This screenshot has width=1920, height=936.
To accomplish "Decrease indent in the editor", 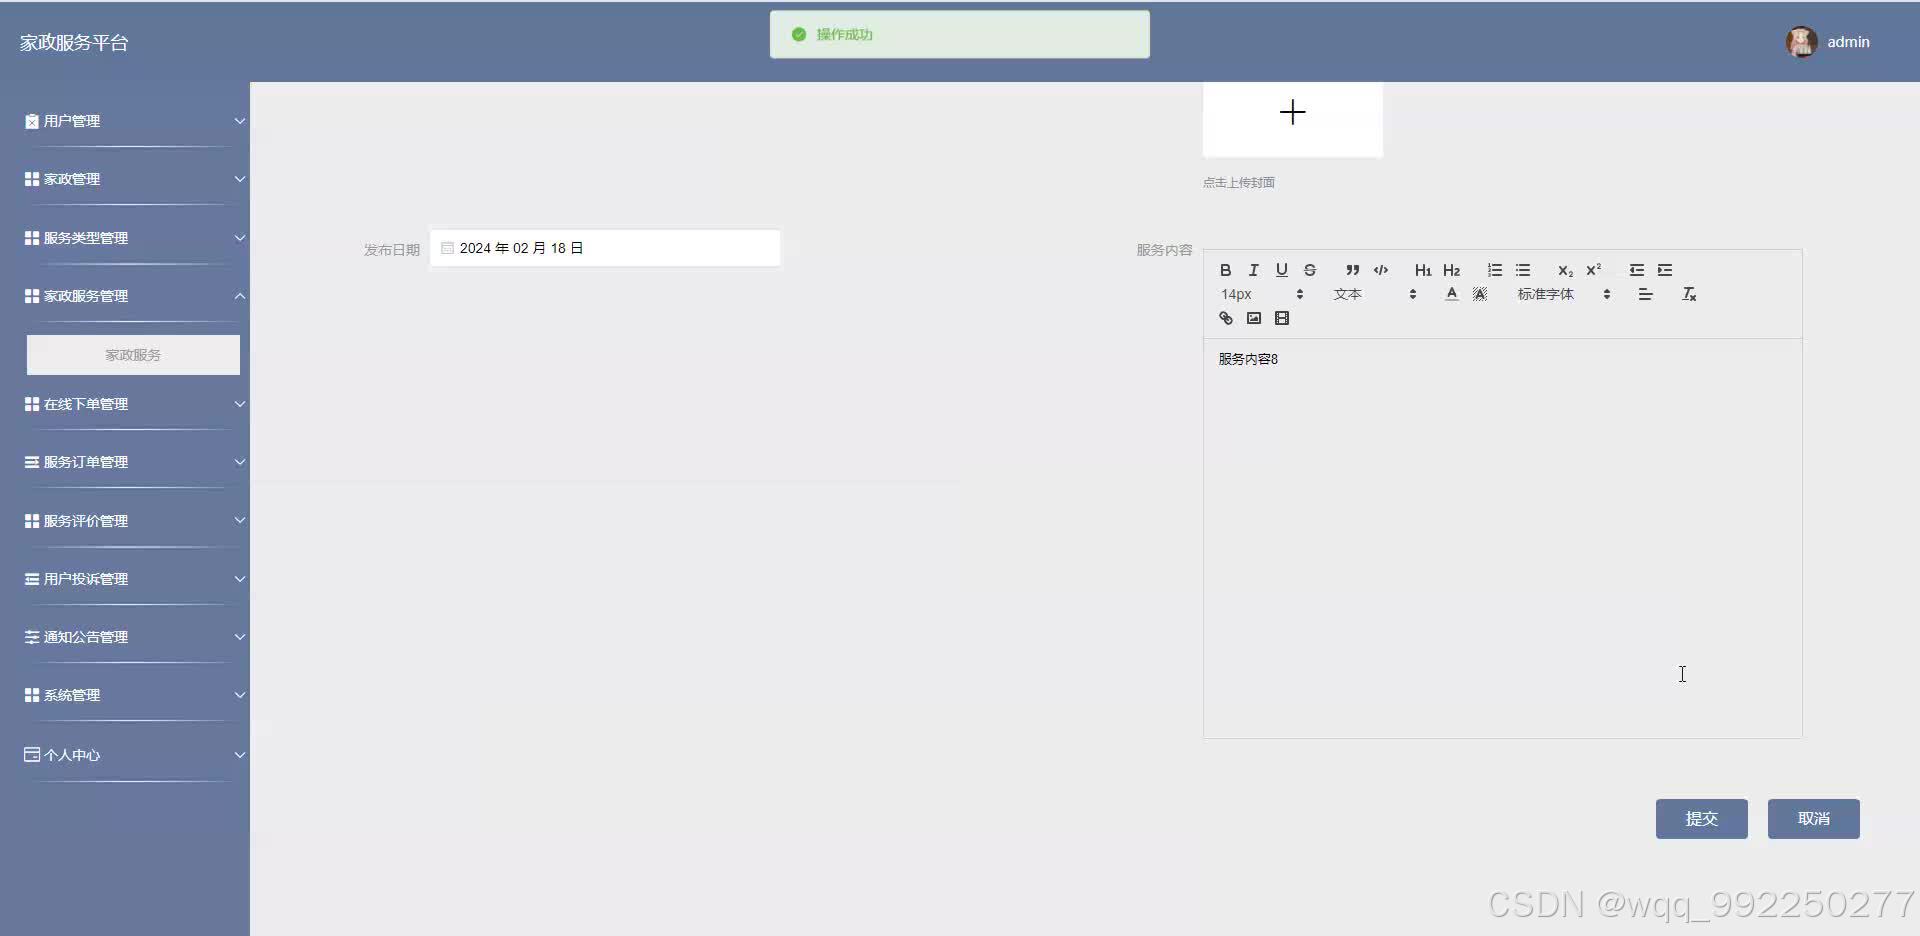I will [x=1636, y=270].
